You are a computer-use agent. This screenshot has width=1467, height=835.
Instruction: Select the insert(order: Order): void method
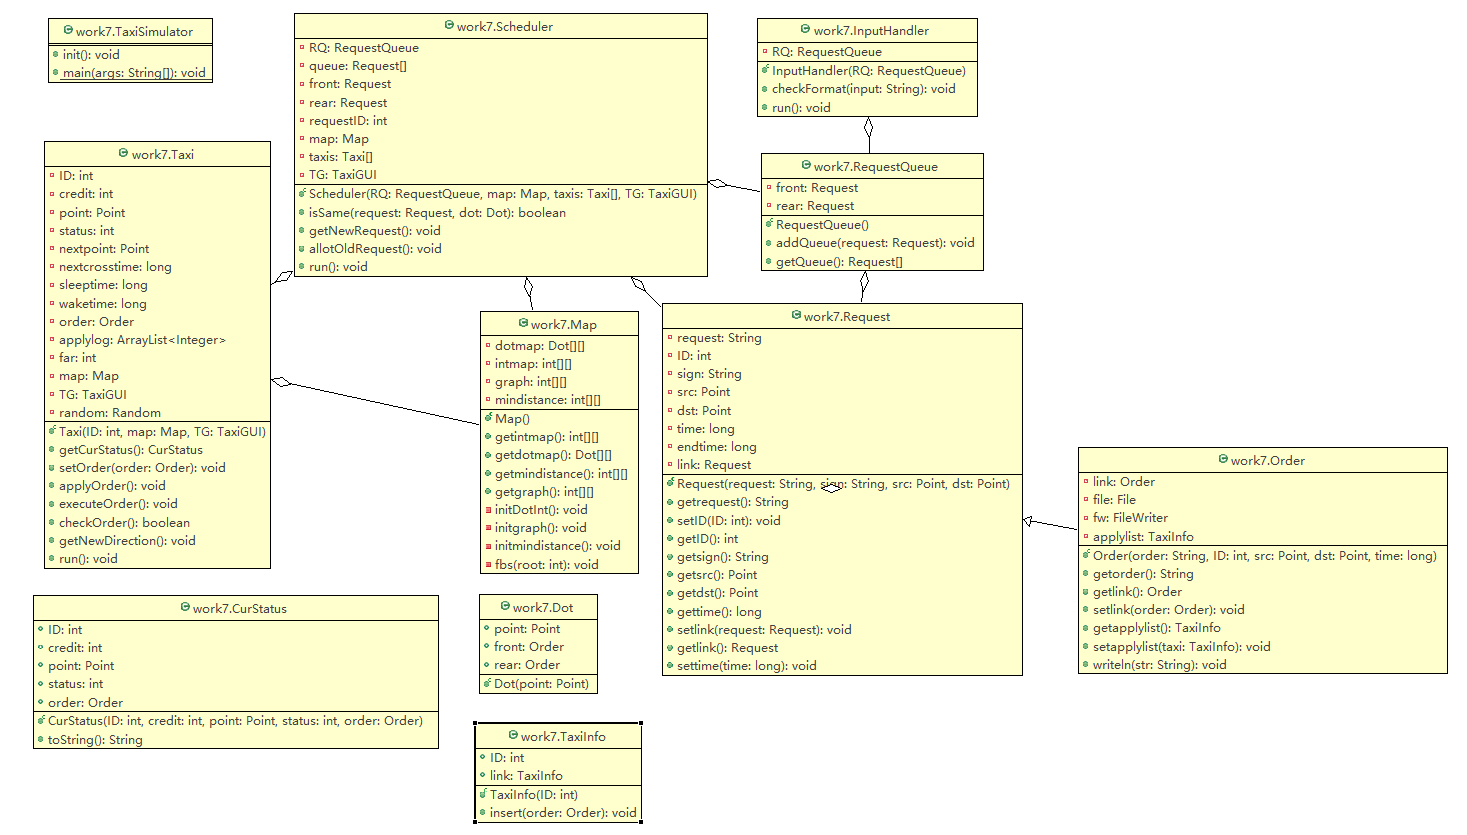tap(563, 813)
